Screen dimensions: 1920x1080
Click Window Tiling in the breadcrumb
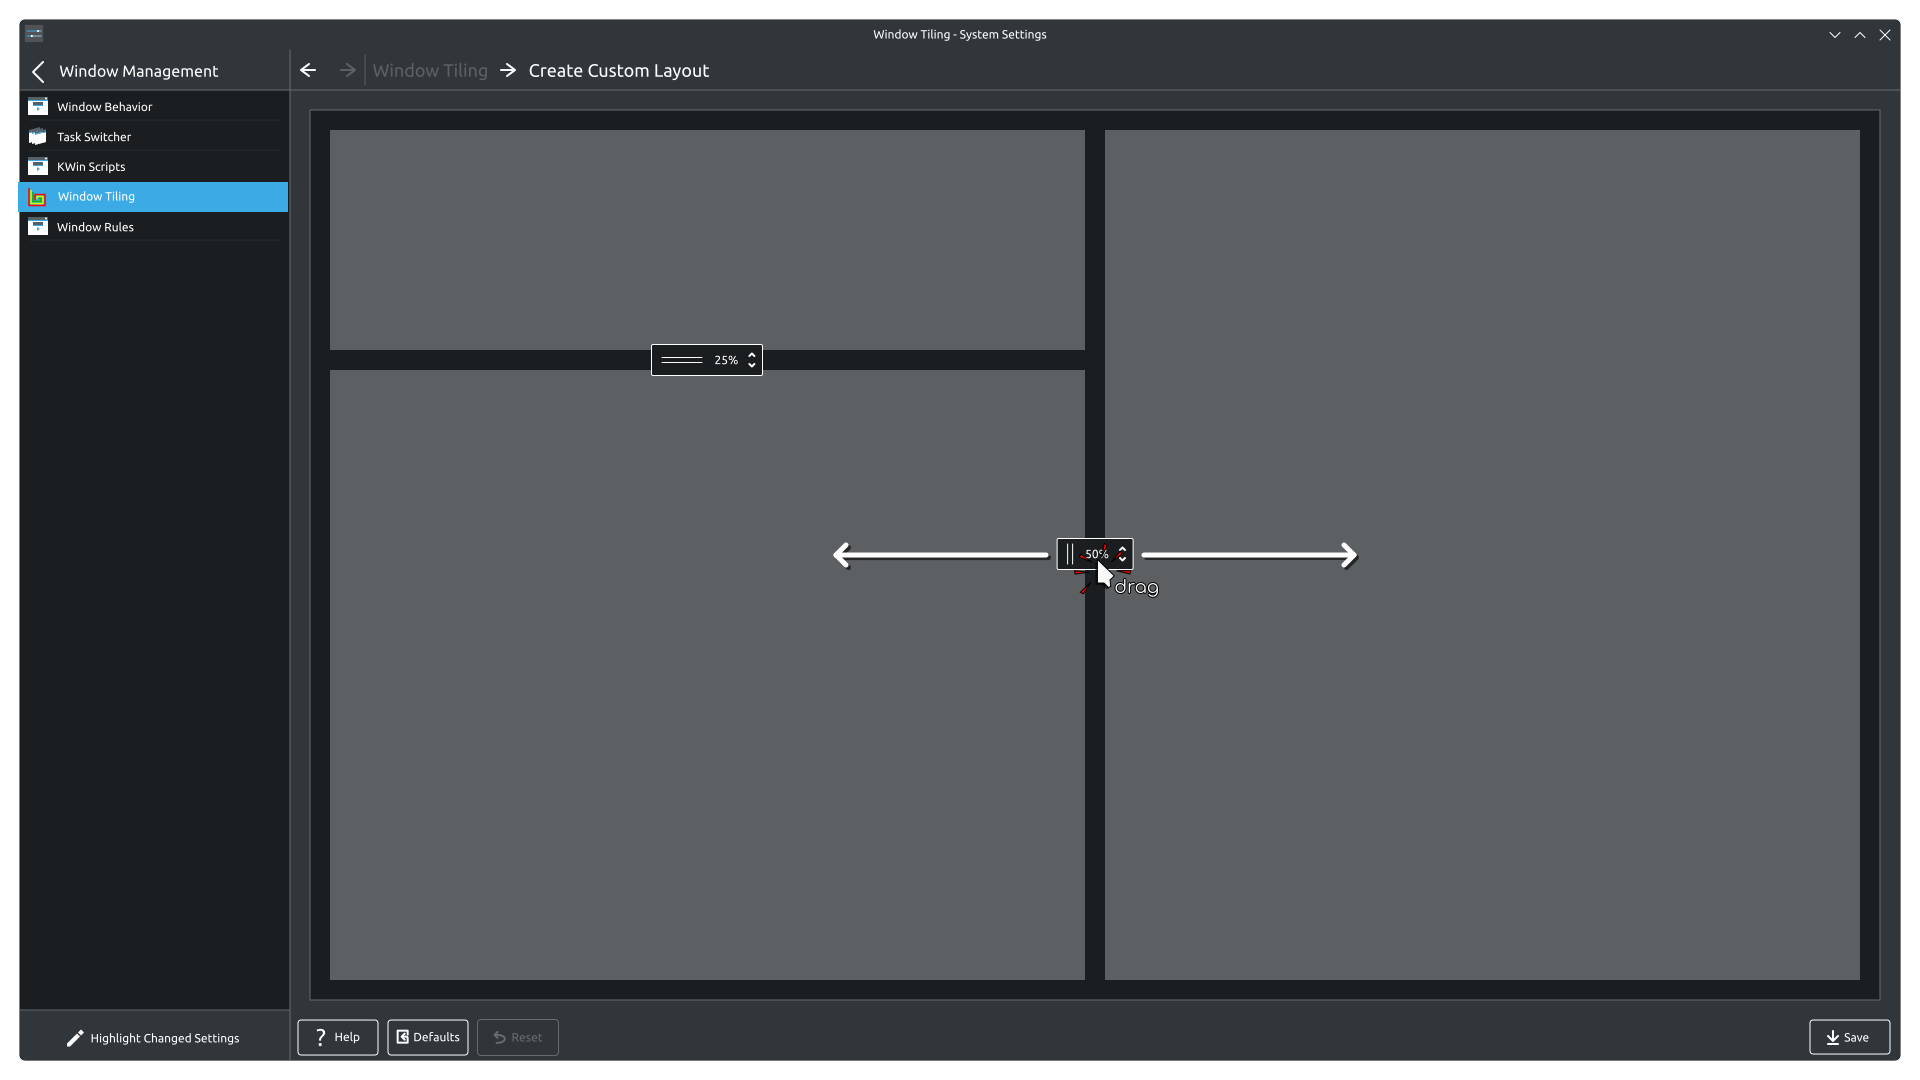(429, 70)
